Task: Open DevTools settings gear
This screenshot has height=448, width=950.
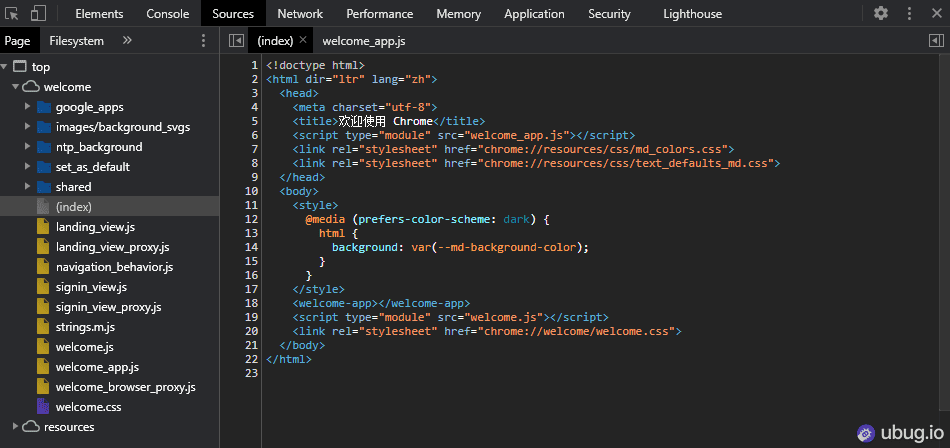Action: click(x=880, y=14)
